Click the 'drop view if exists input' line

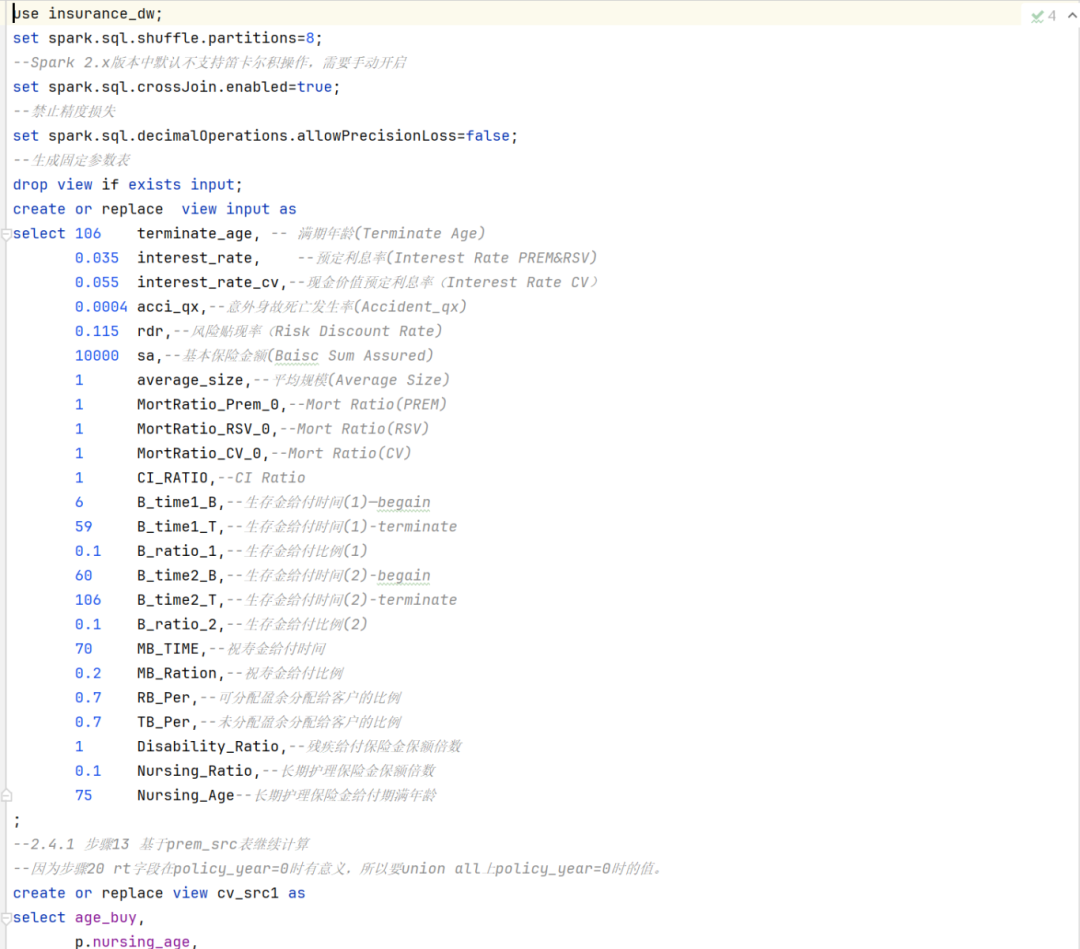[x=127, y=185]
